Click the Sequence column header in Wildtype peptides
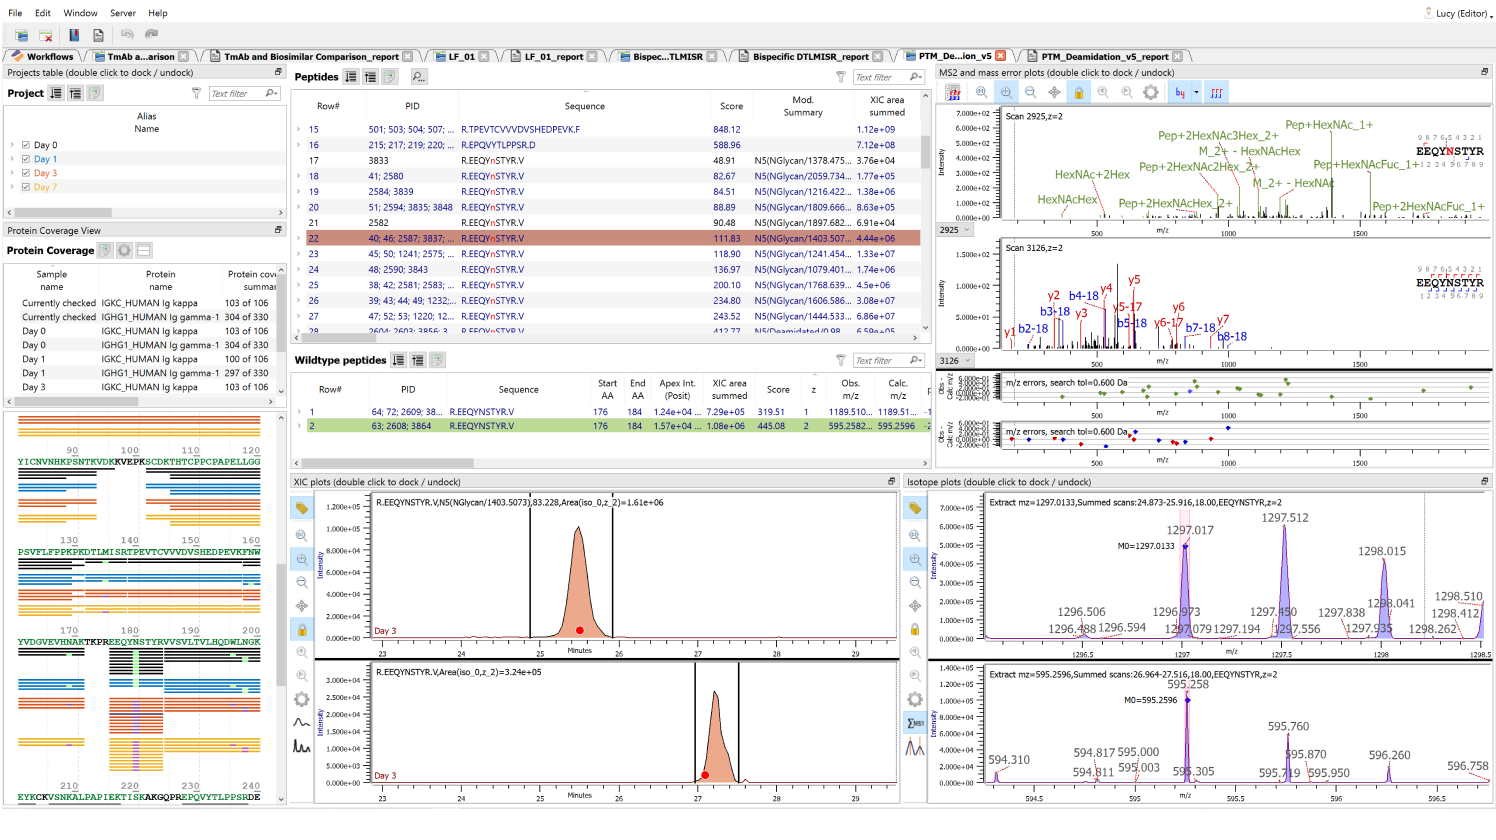The image size is (1496, 840). [518, 389]
